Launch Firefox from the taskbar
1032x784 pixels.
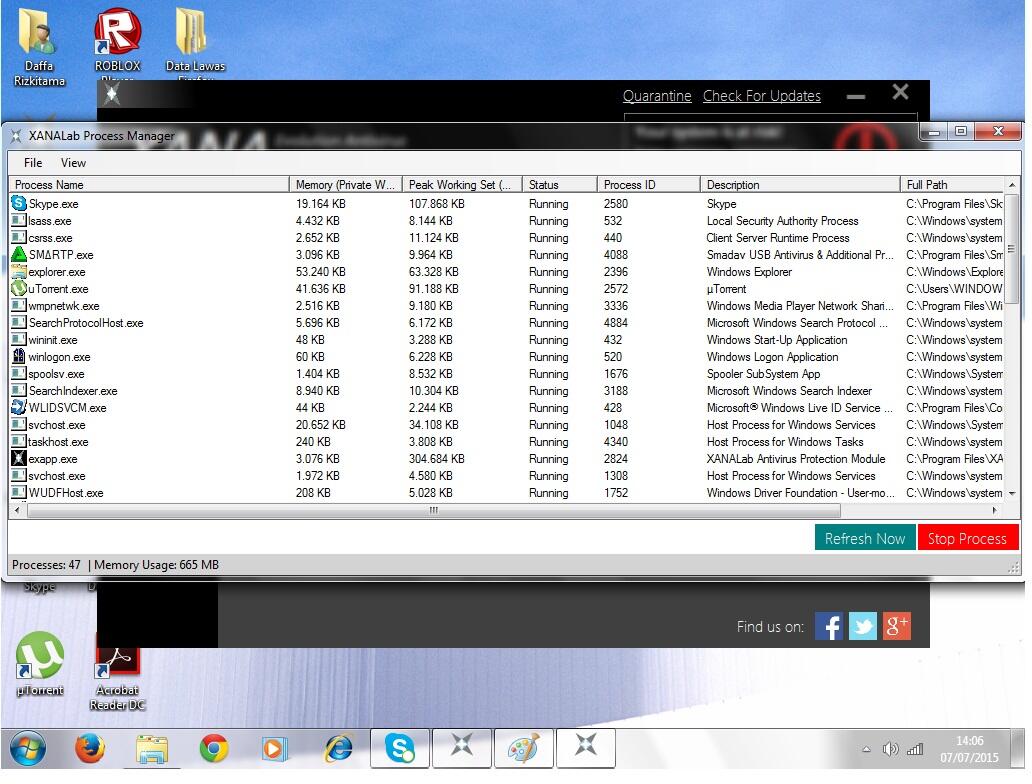coord(90,748)
